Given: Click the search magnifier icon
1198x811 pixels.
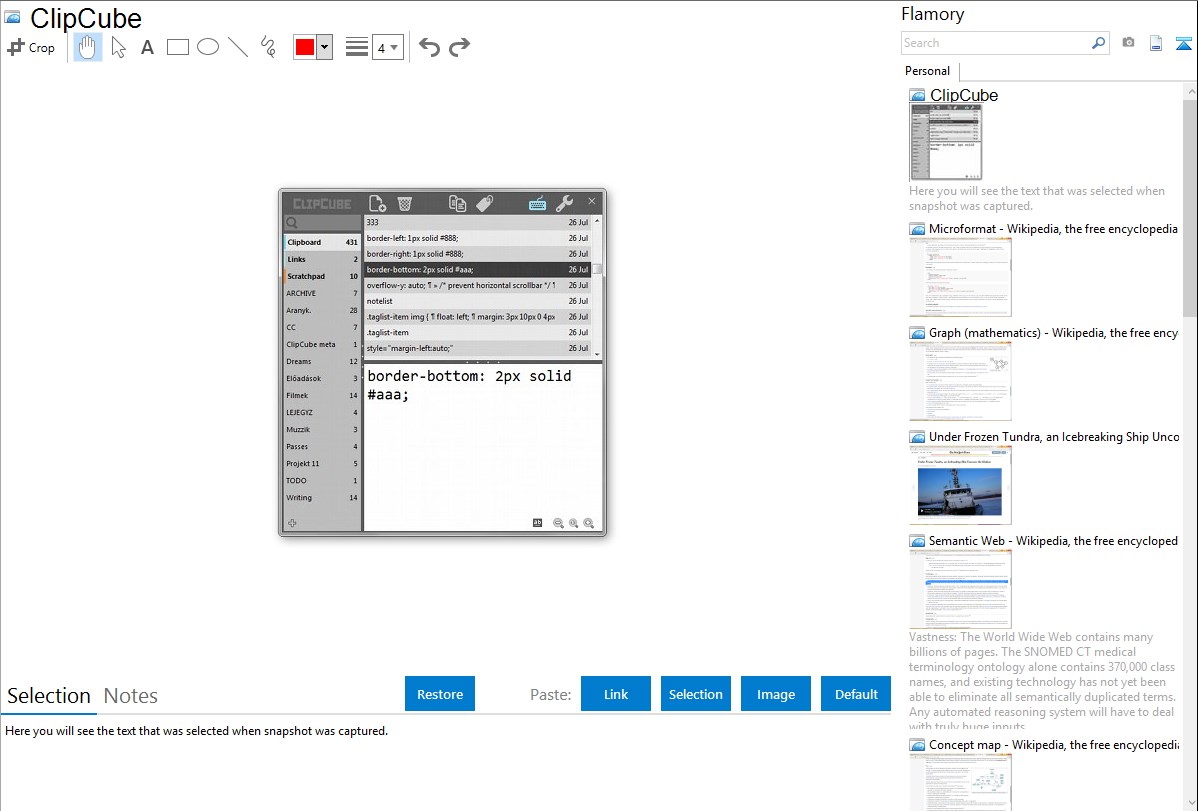Looking at the screenshot, I should click(x=1099, y=44).
